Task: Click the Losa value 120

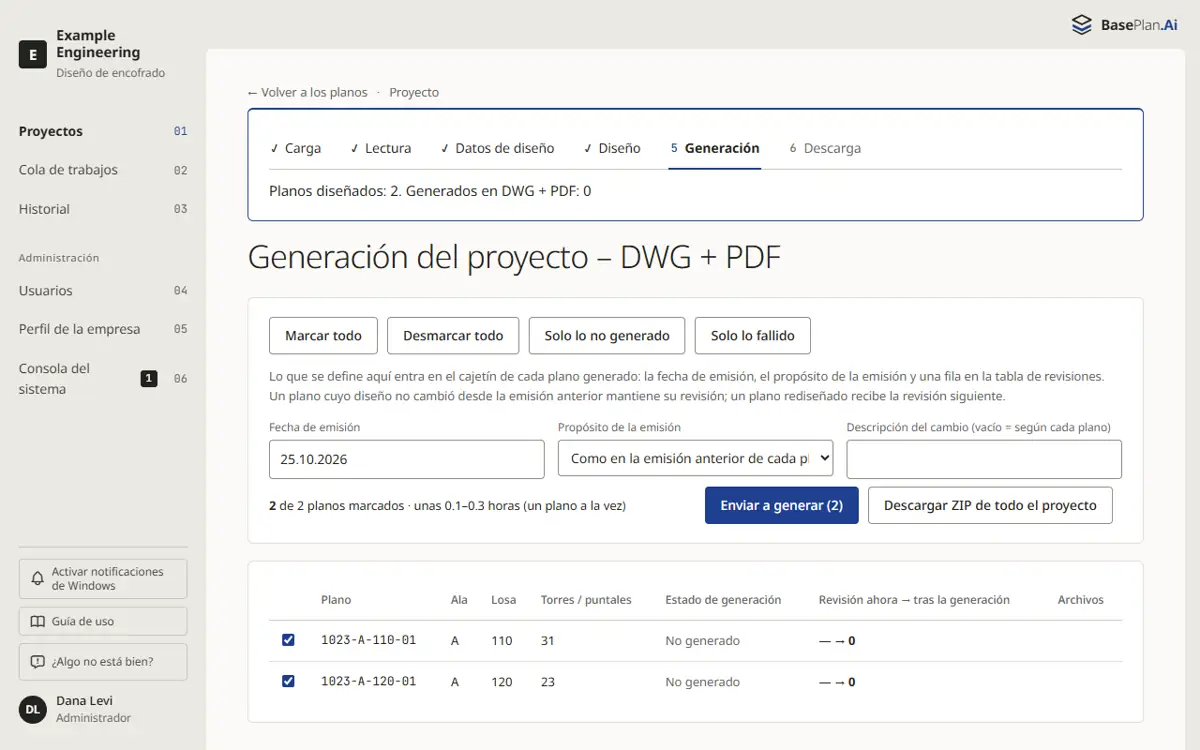Action: tap(502, 682)
